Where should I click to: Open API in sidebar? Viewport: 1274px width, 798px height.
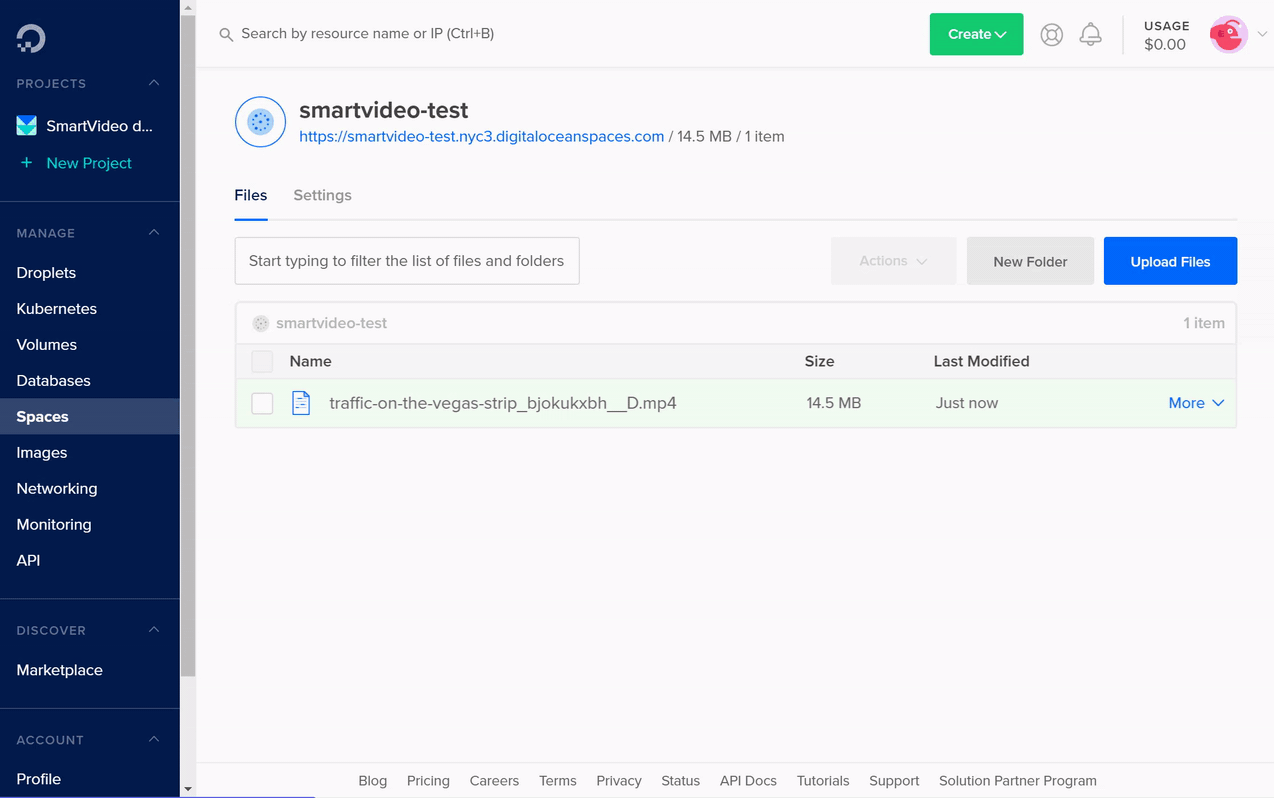point(28,560)
